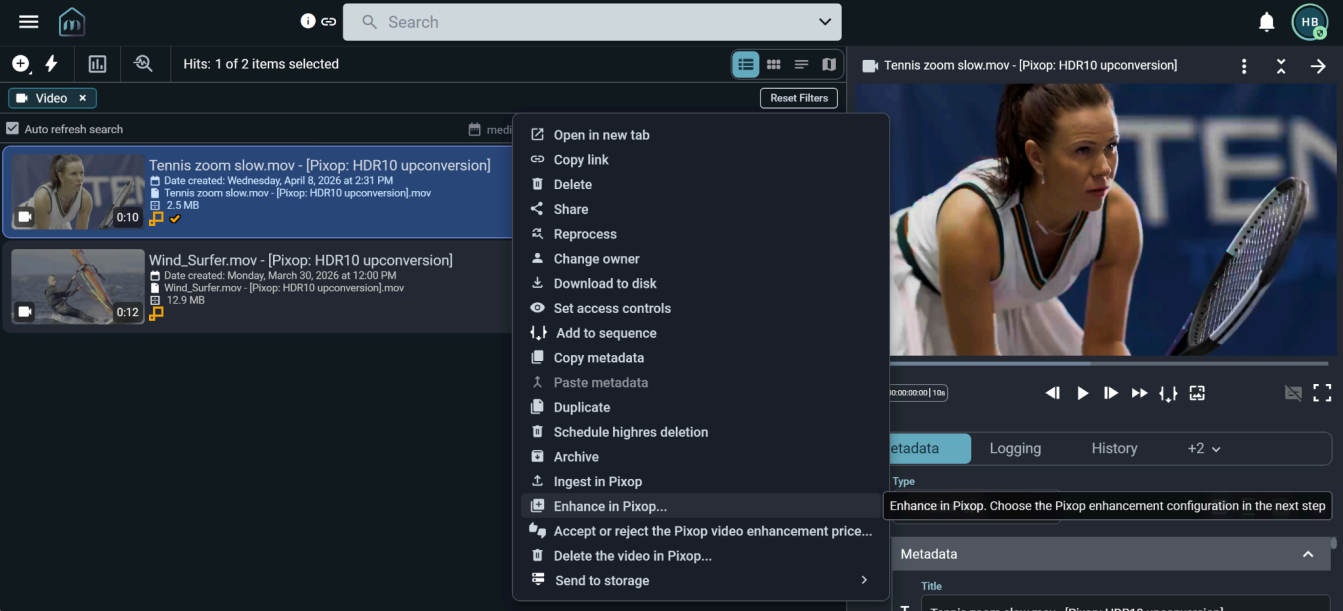Expand the +2 more tabs dropdown
This screenshot has height=611, width=1343.
coord(1204,448)
